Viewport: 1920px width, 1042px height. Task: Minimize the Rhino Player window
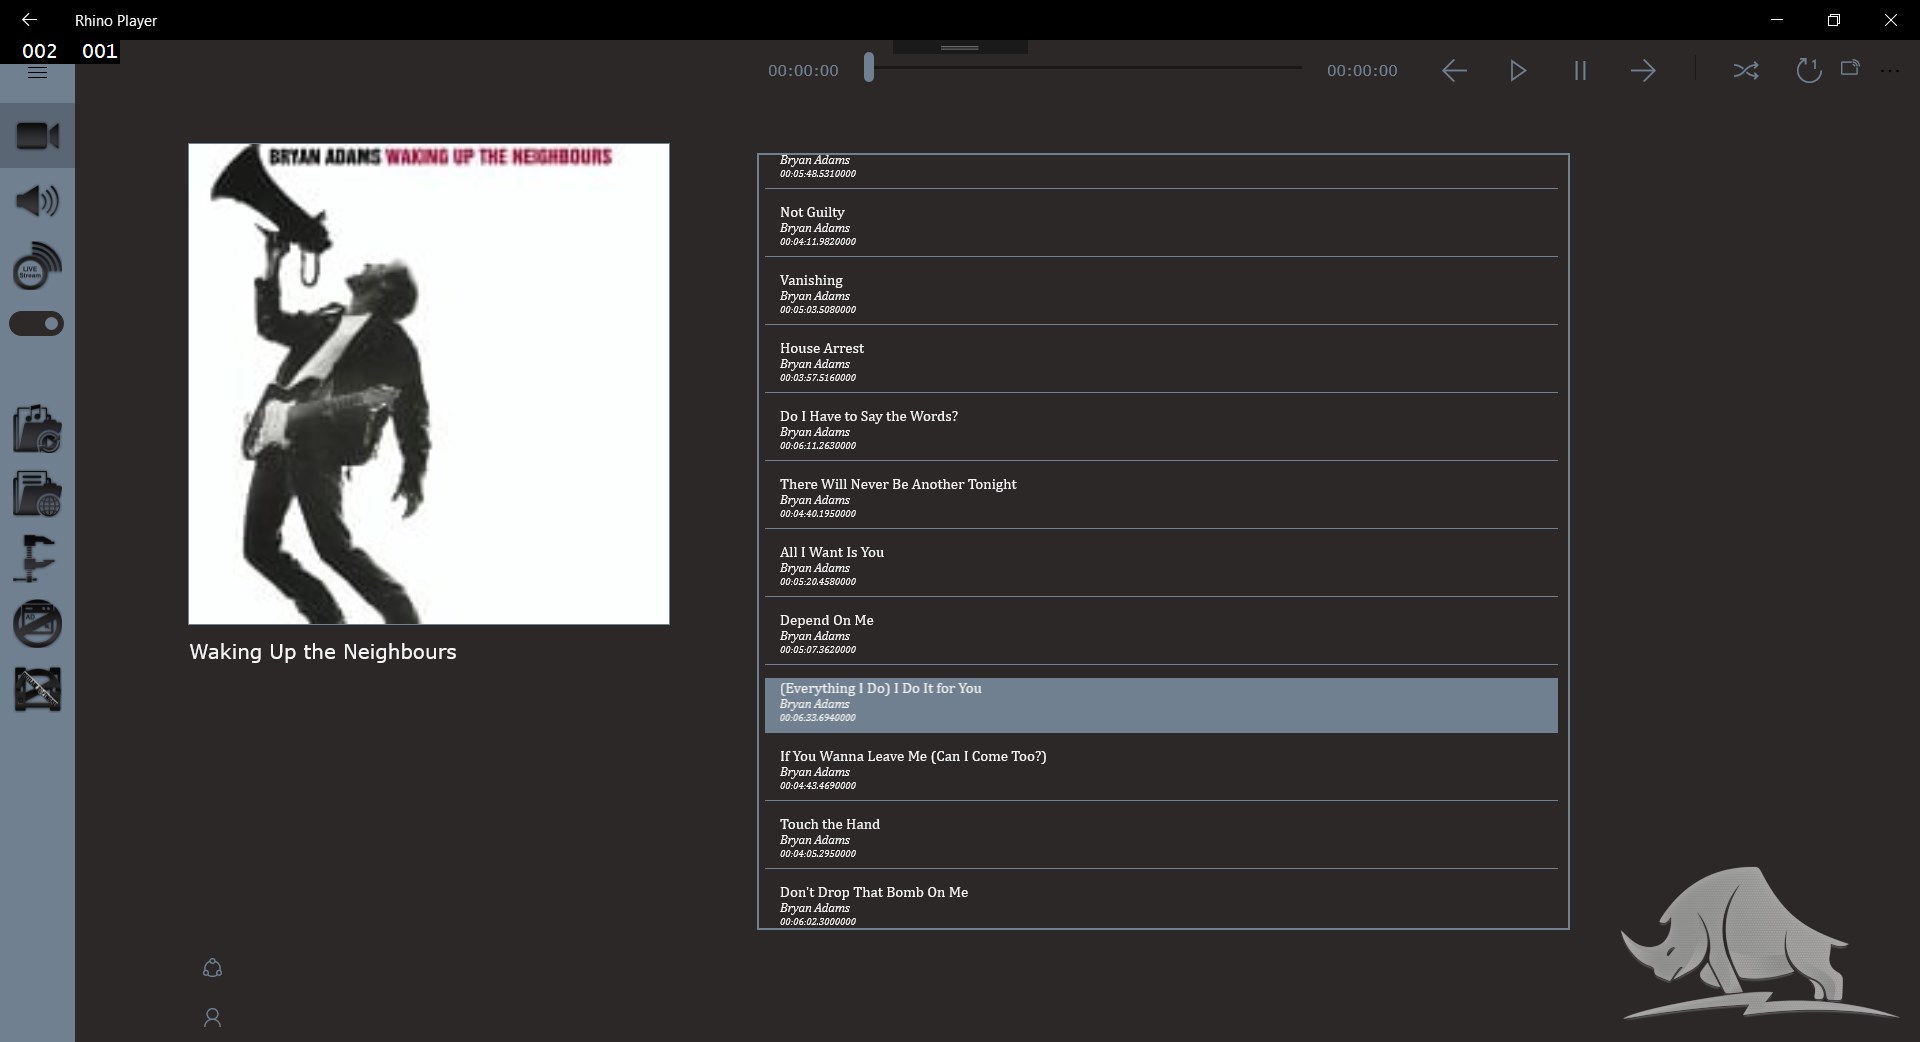pos(1777,20)
